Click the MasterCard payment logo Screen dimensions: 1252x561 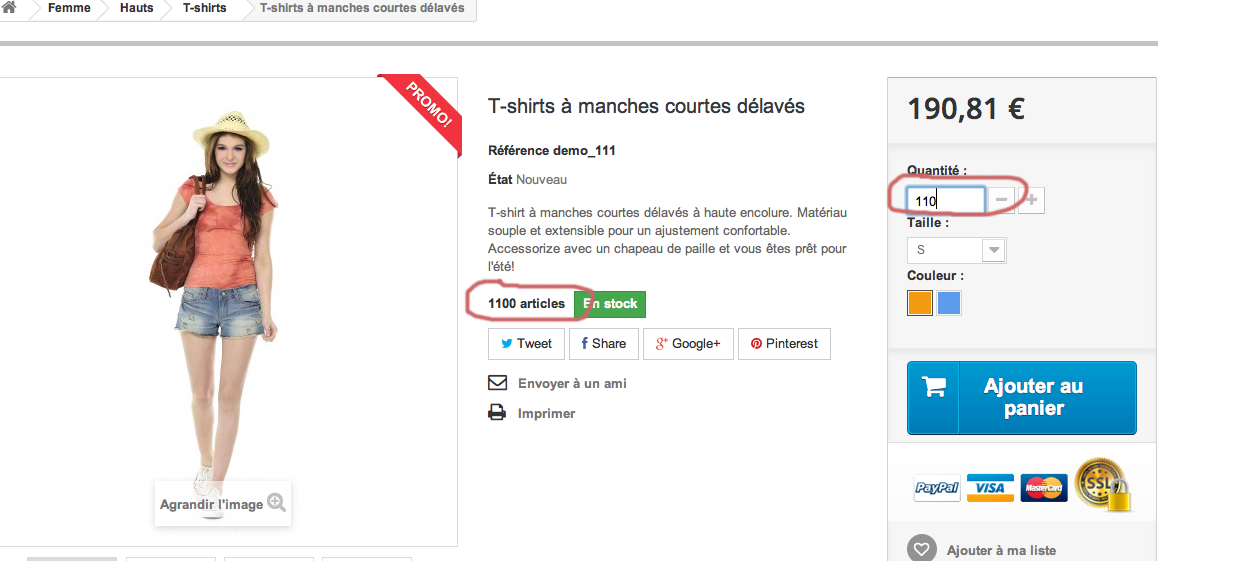click(x=1044, y=488)
